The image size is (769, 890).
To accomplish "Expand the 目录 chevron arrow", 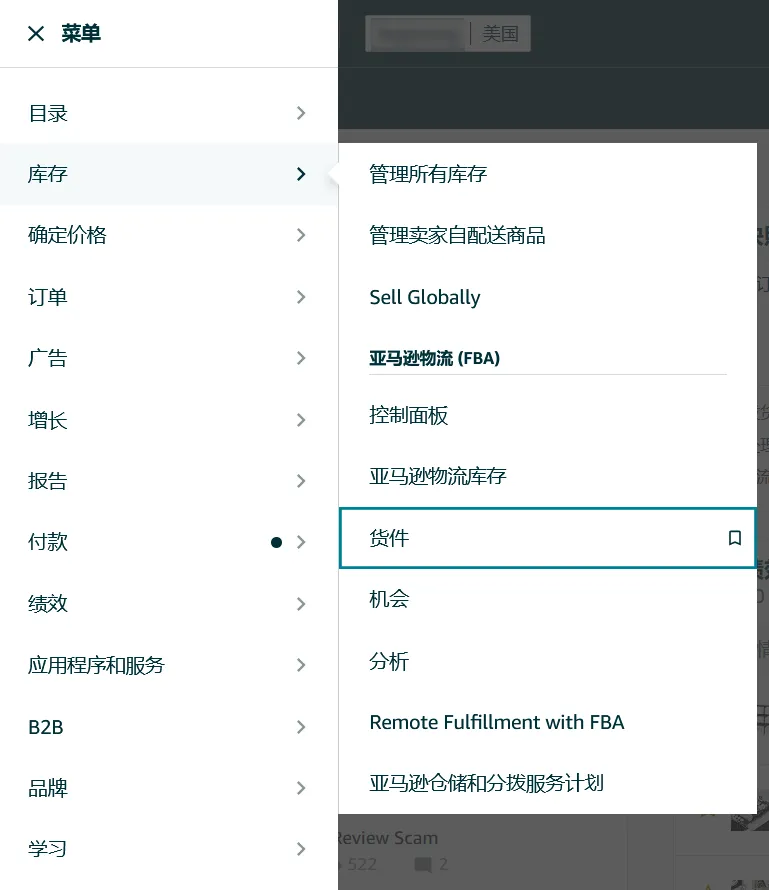I will click(x=300, y=113).
